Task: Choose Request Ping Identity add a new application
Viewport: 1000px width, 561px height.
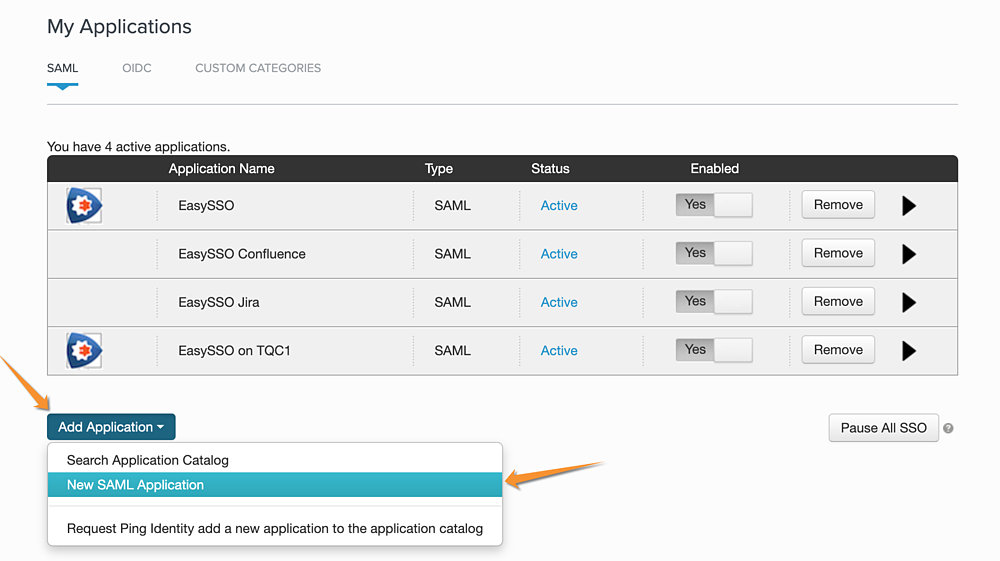Action: [x=275, y=528]
